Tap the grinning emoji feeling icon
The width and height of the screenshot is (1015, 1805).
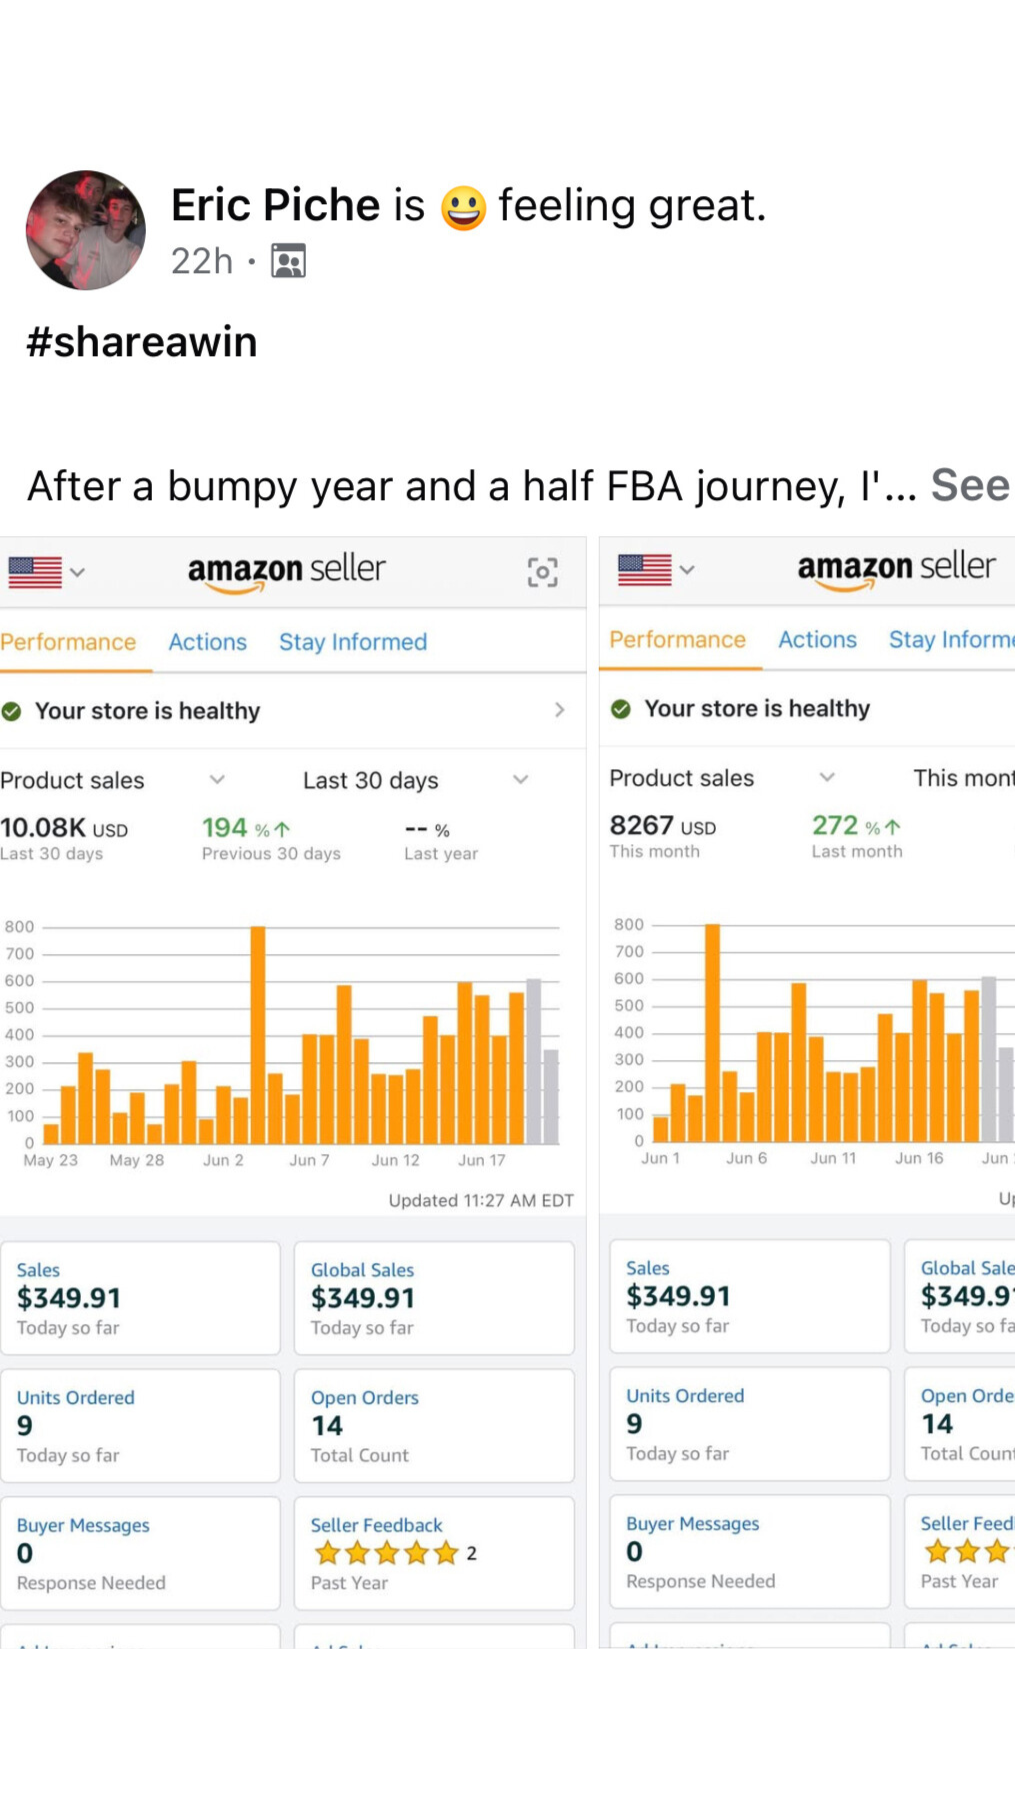463,208
